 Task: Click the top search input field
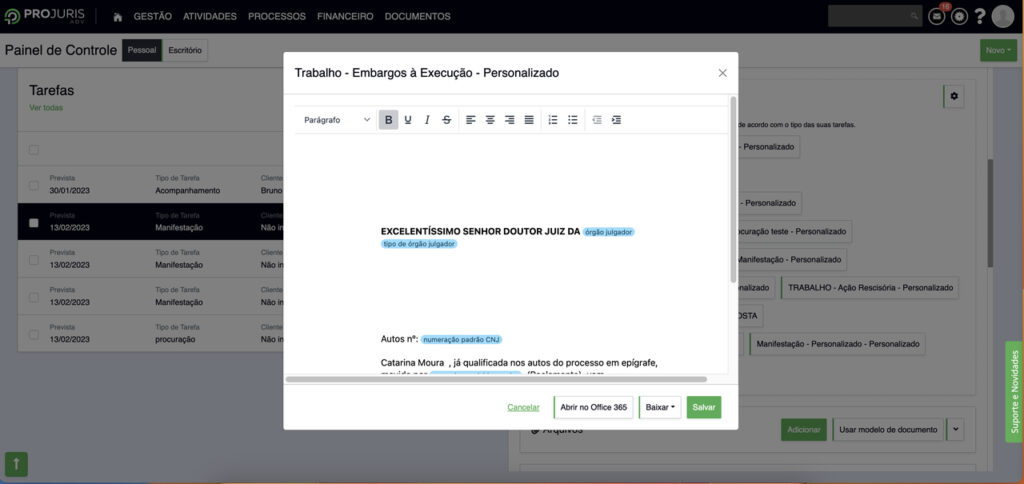tap(869, 16)
